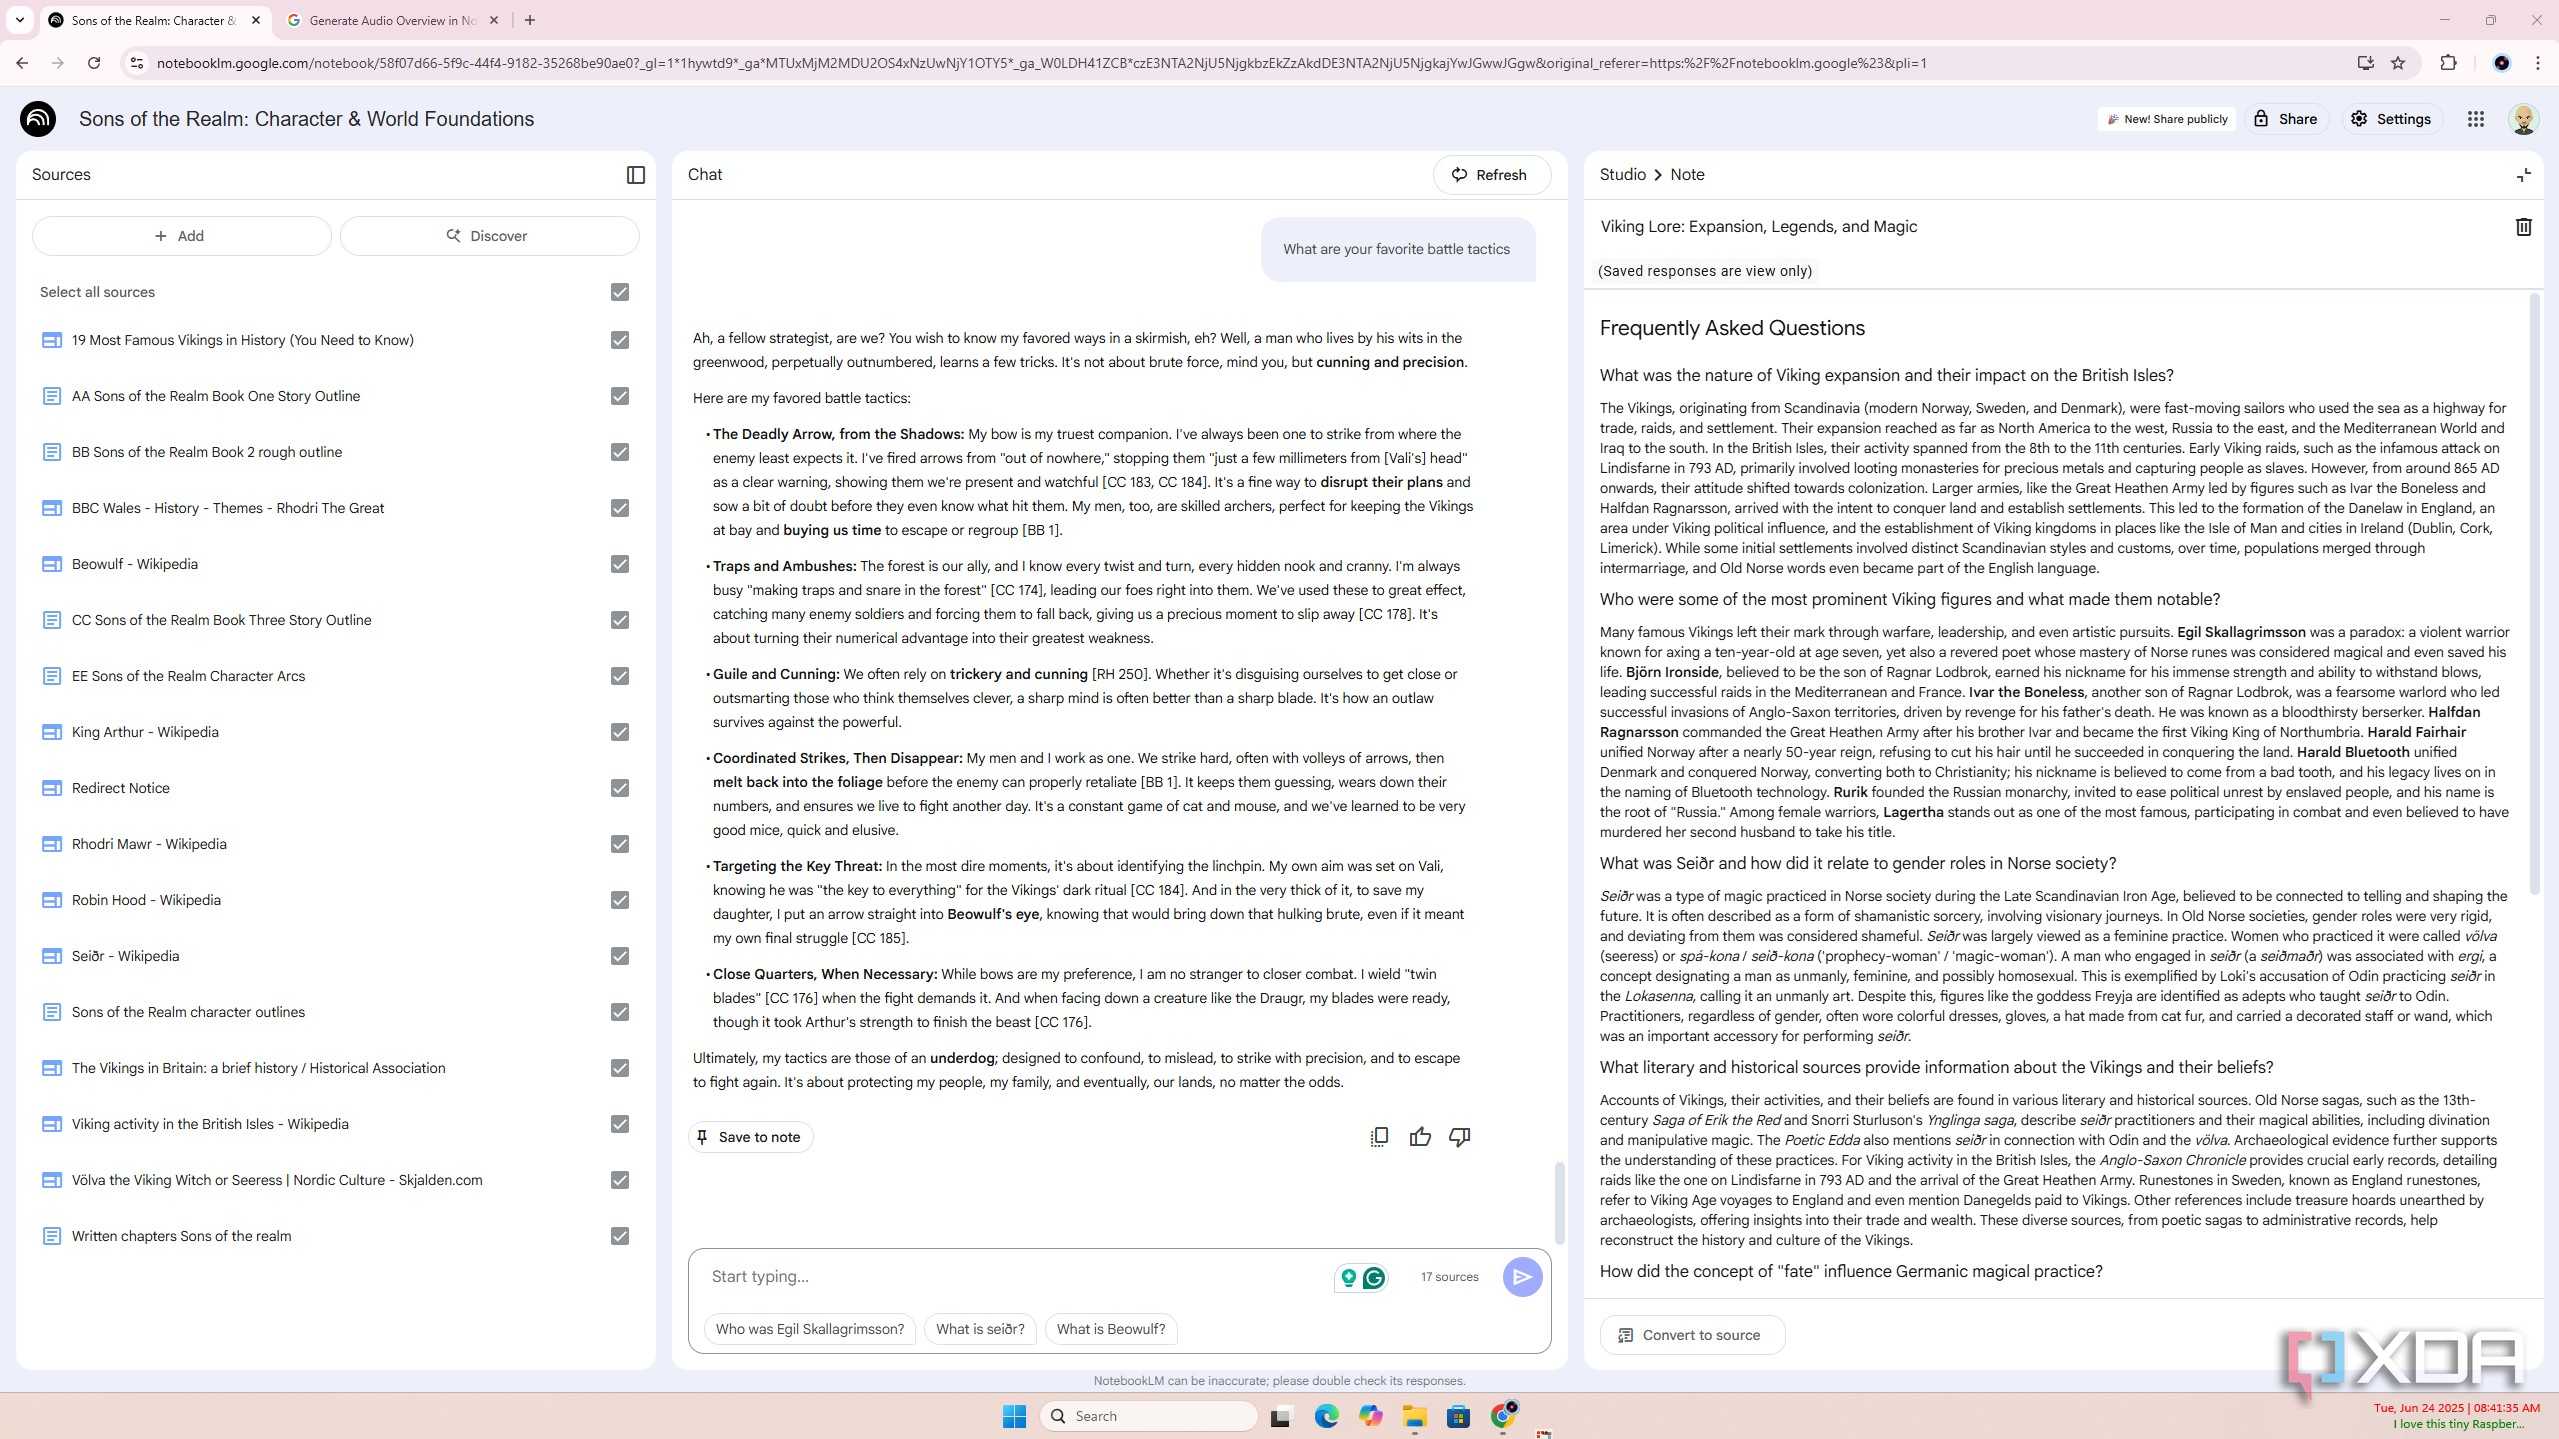Open Settings menu
2559x1439 pixels.
pos(2389,119)
